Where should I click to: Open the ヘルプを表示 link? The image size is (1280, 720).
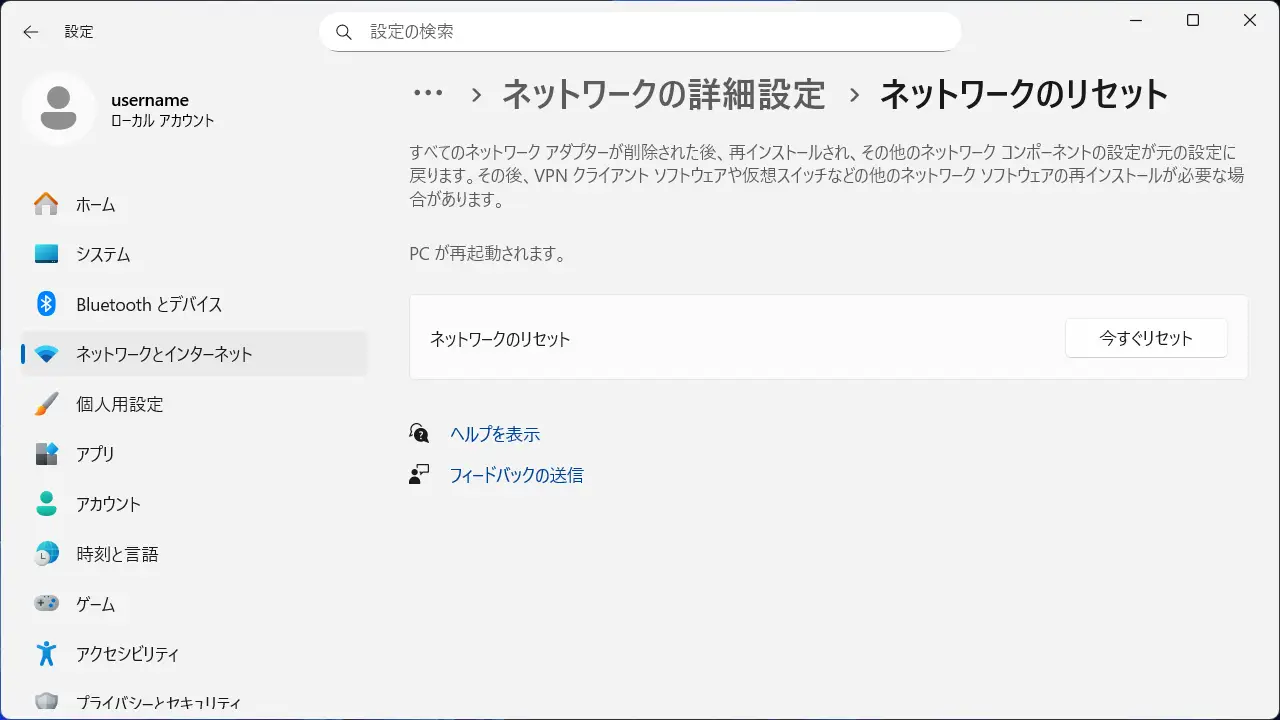pos(495,434)
